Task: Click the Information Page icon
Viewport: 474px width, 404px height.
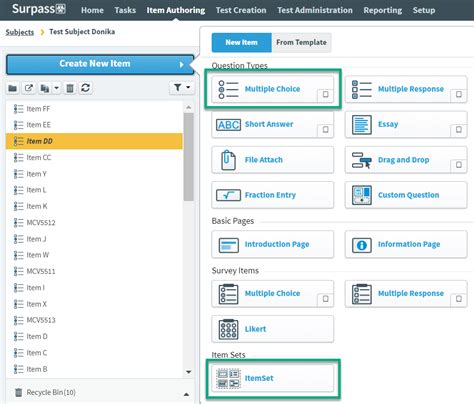Action: [x=362, y=245]
